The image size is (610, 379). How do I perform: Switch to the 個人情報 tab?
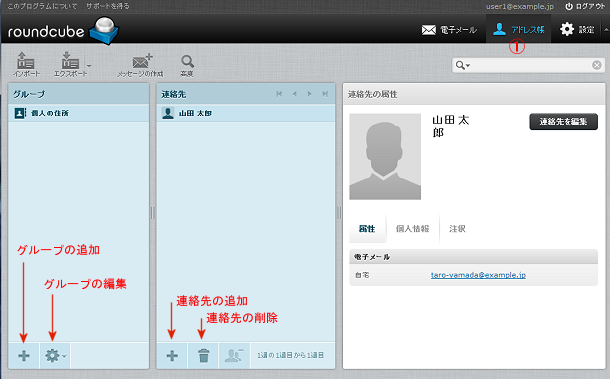[x=412, y=229]
